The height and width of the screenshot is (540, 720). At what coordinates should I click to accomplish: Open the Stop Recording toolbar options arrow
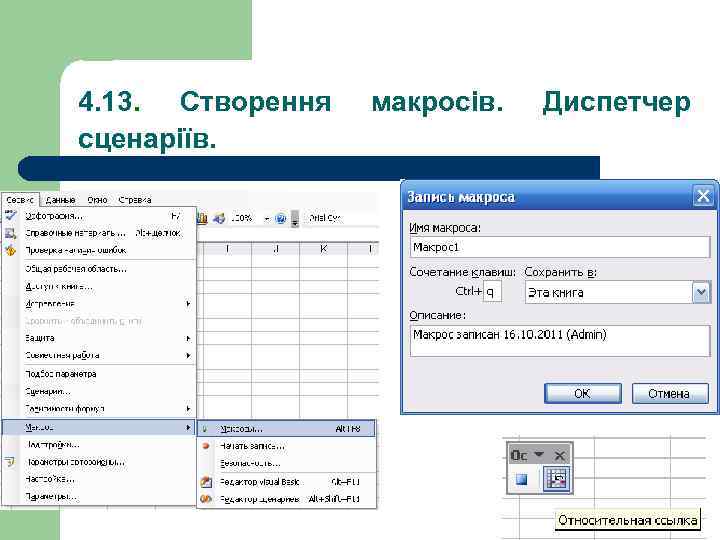[539, 455]
